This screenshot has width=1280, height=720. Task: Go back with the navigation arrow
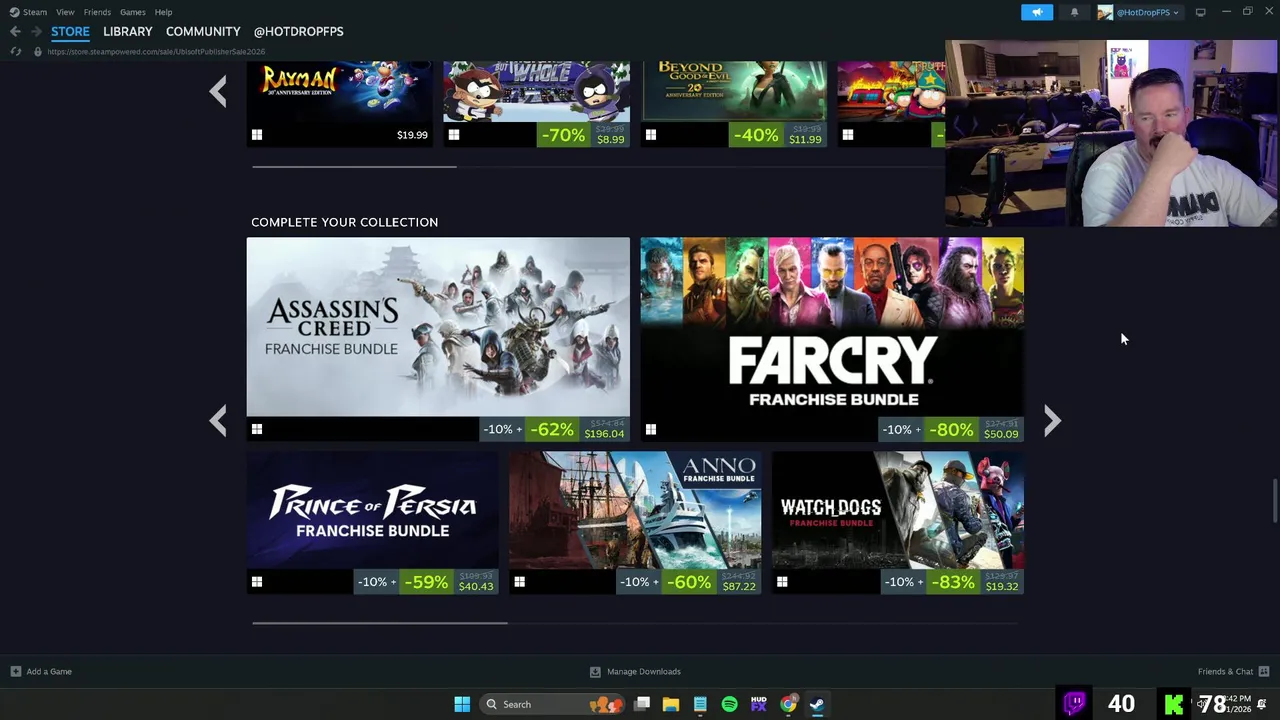(15, 31)
